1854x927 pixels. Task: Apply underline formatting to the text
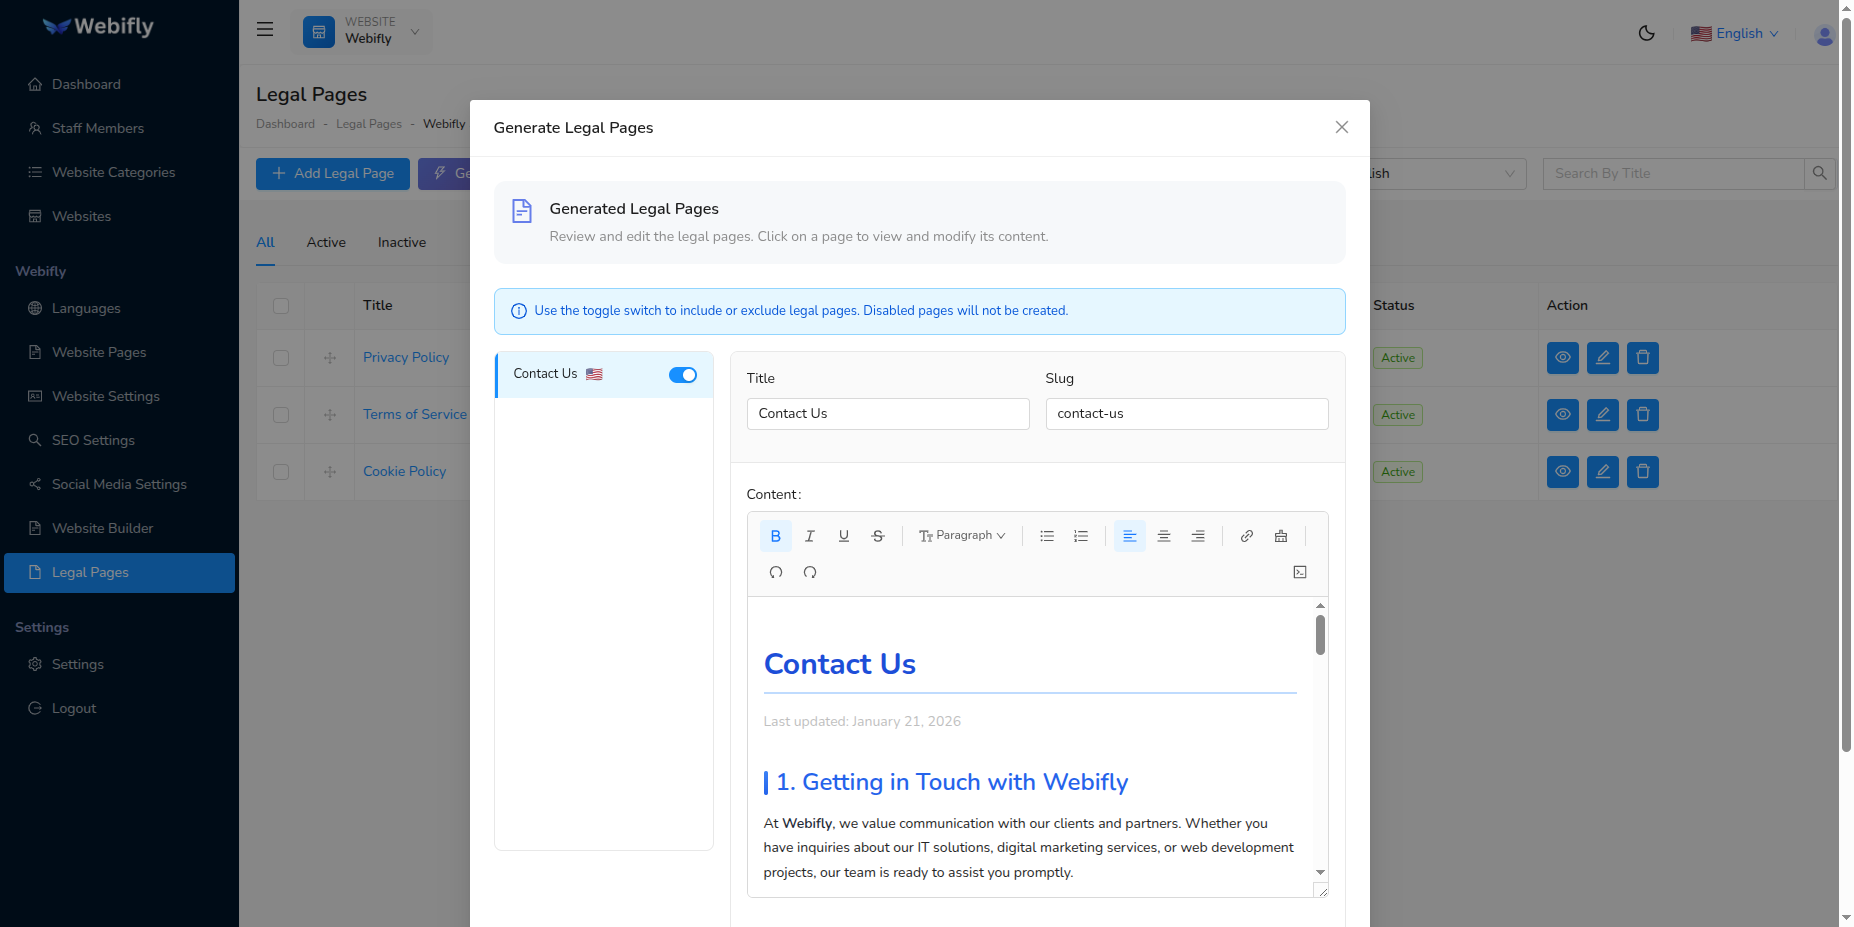point(843,535)
